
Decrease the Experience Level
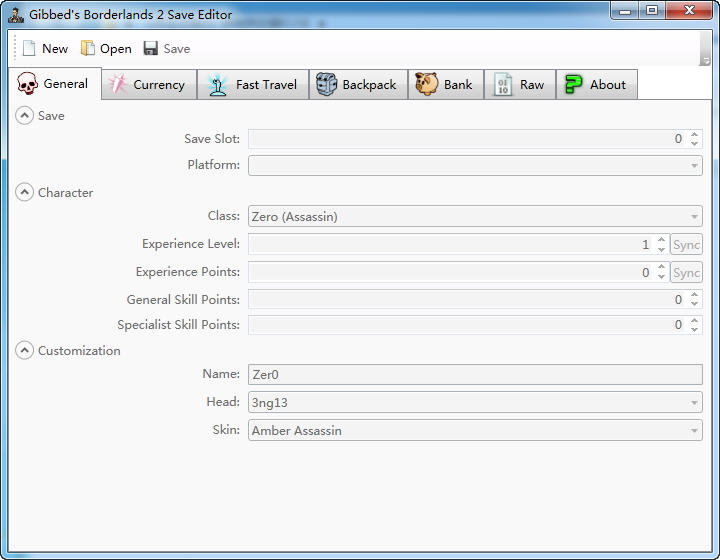[x=661, y=249]
